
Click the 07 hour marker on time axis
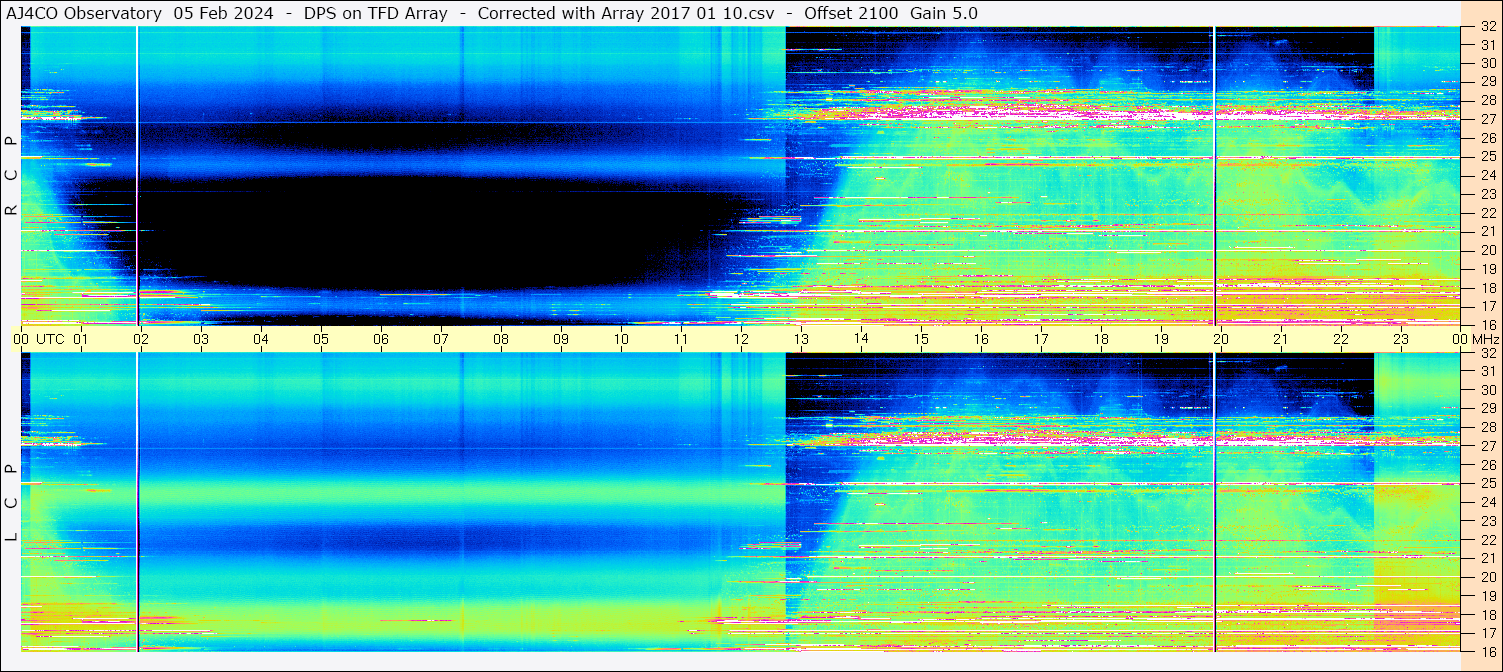pyautogui.click(x=441, y=340)
